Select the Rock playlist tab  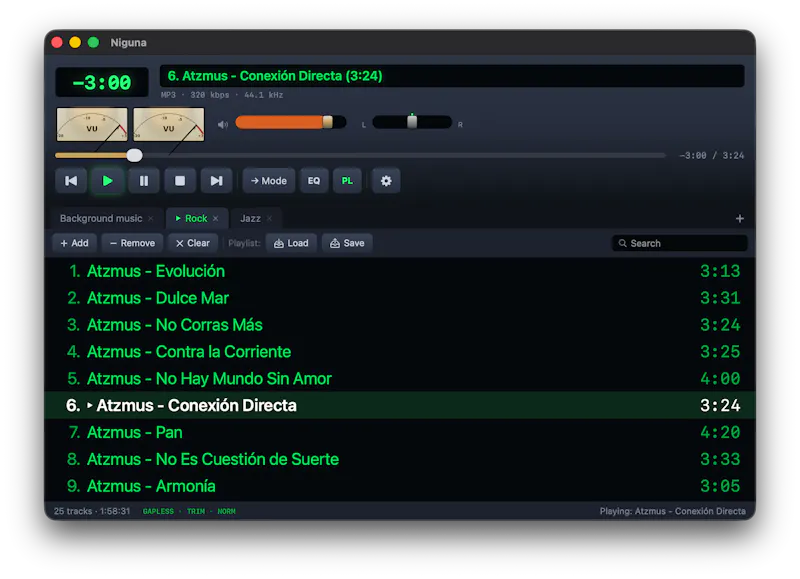[x=196, y=218]
